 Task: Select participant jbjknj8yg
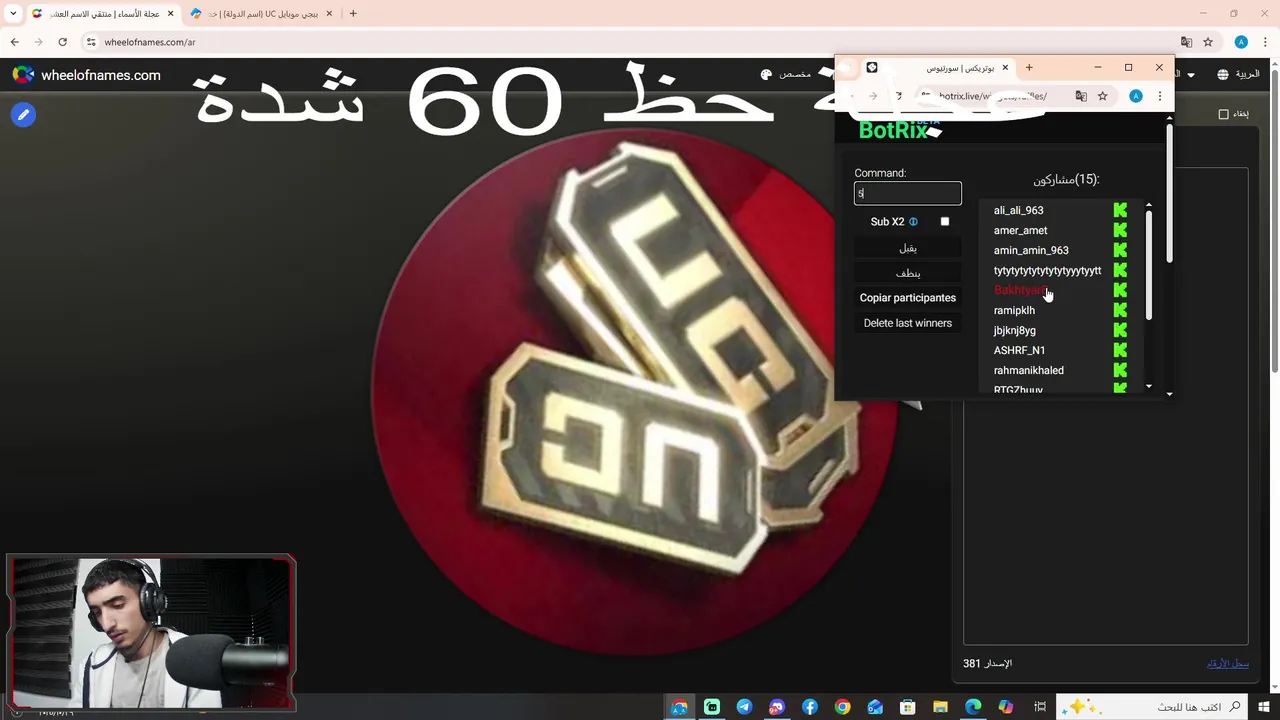(x=1015, y=330)
